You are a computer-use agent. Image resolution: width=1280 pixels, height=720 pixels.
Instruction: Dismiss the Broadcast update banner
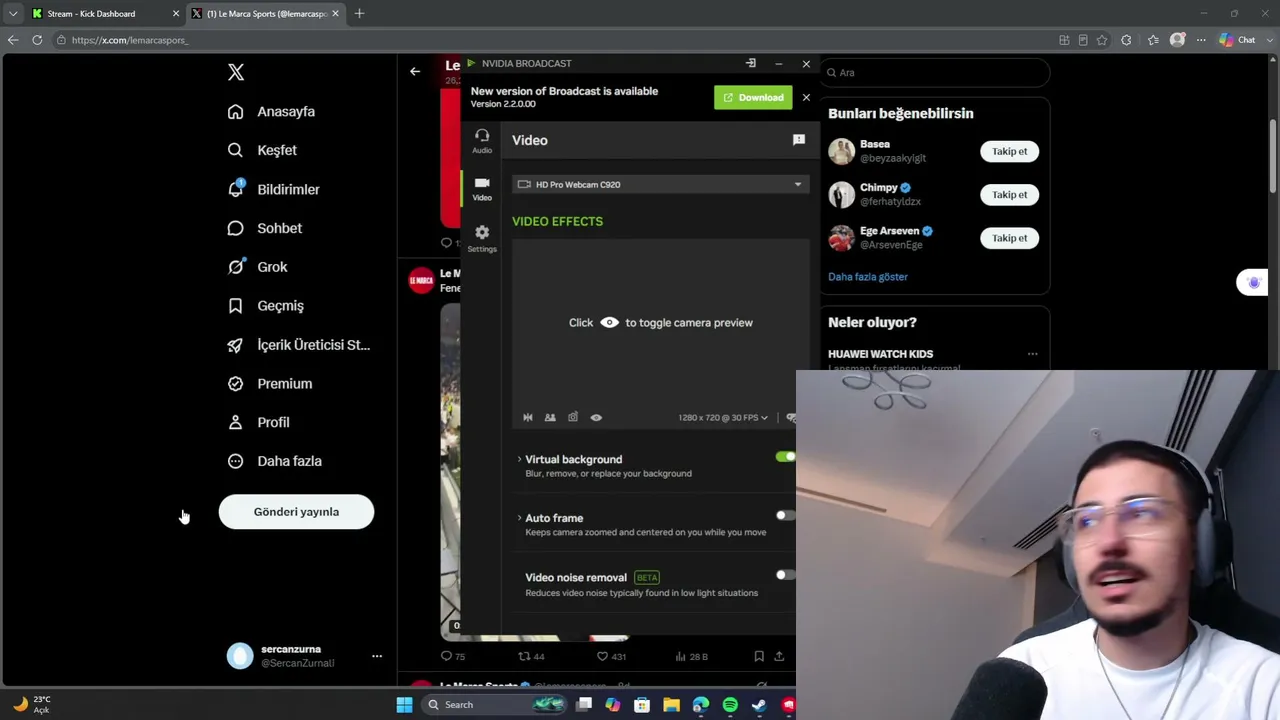pyautogui.click(x=806, y=97)
